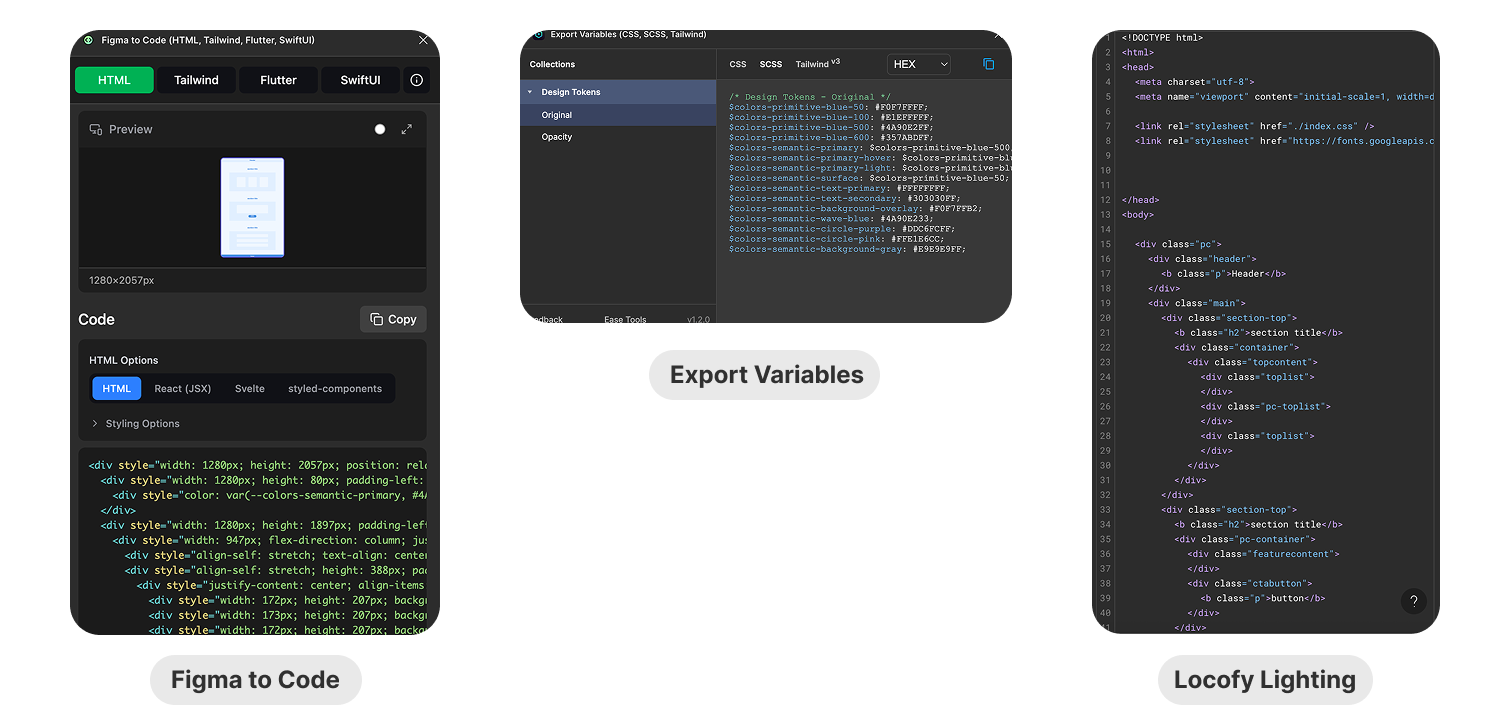Click the div class="pc-toplist" code line

click(1266, 407)
